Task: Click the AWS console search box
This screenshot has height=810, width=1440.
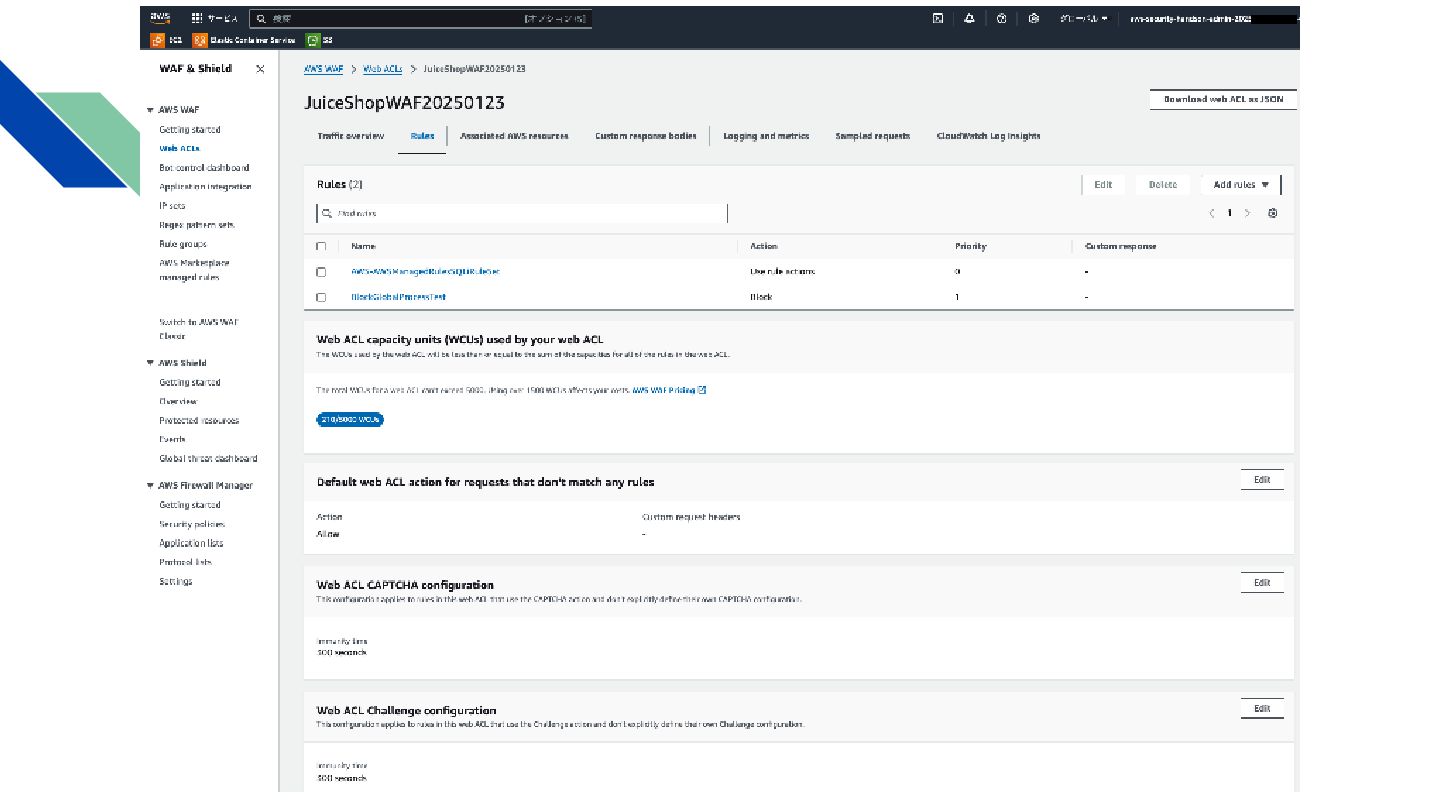Action: [x=420, y=18]
